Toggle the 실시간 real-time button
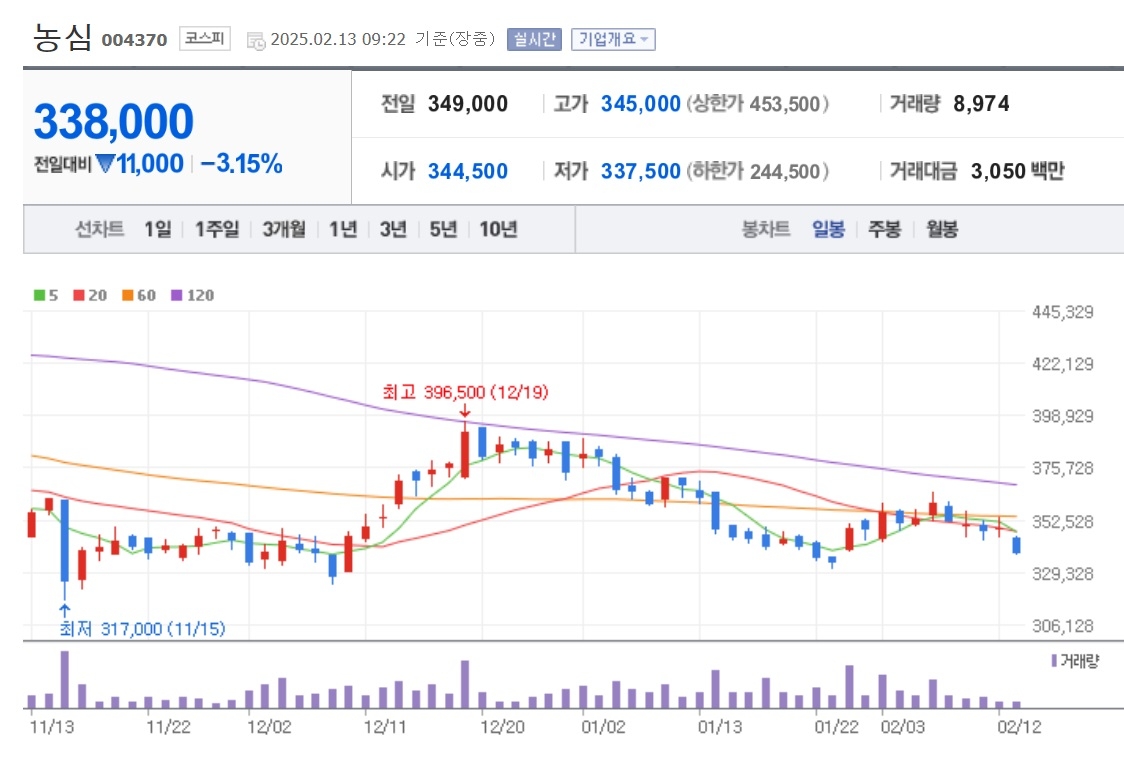 coord(534,39)
